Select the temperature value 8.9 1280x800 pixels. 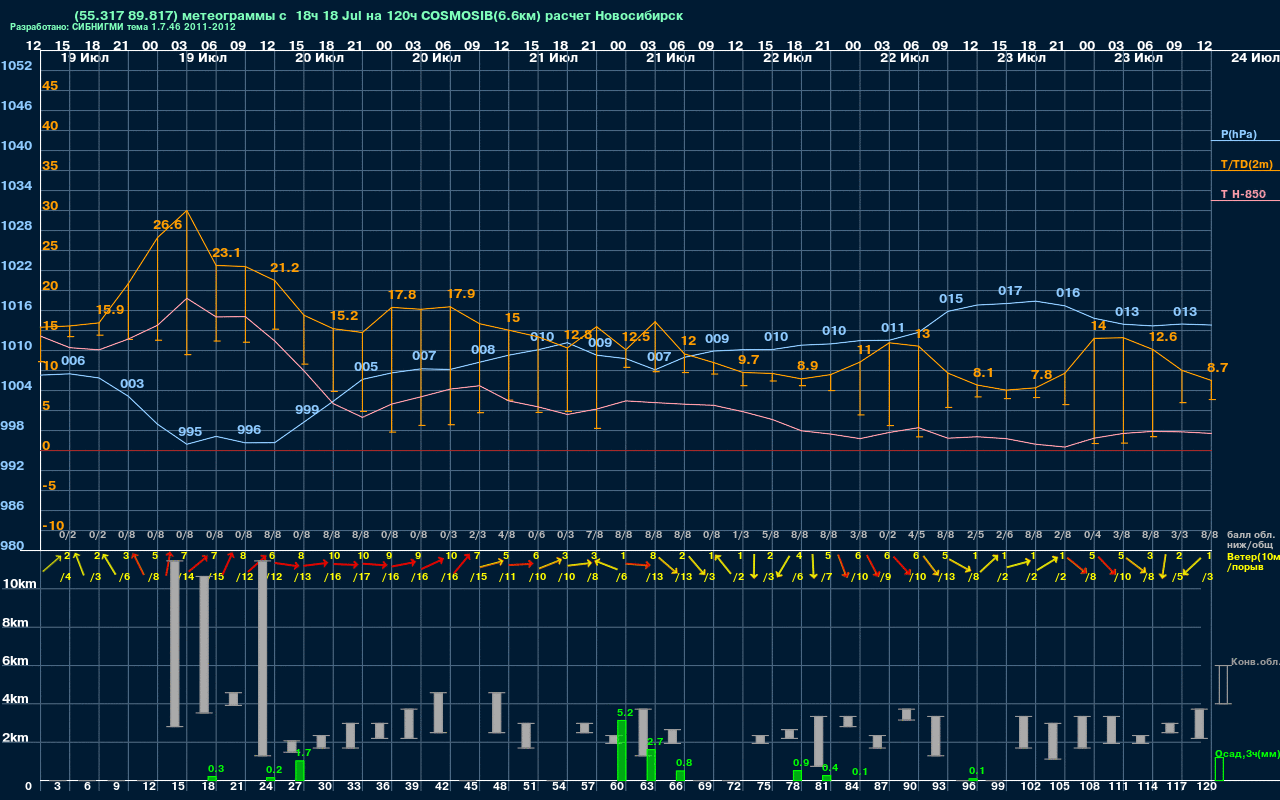point(808,366)
